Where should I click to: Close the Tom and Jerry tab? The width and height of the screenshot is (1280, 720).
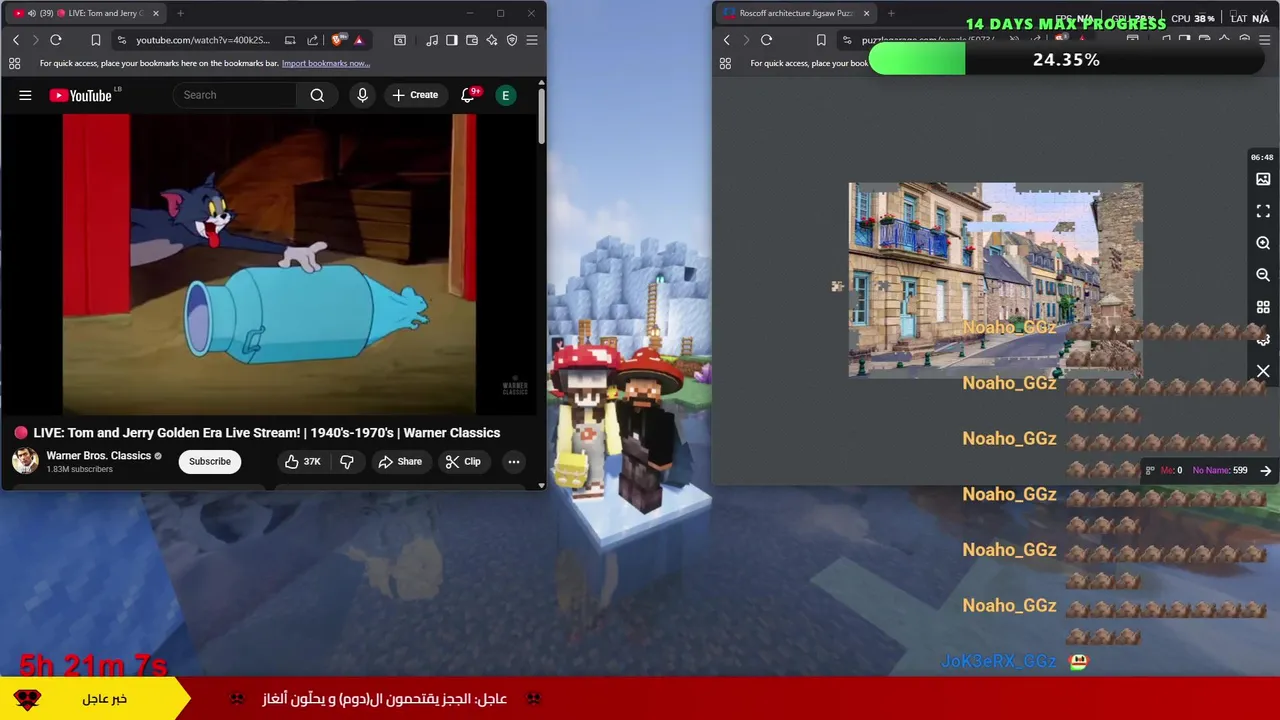click(x=155, y=13)
